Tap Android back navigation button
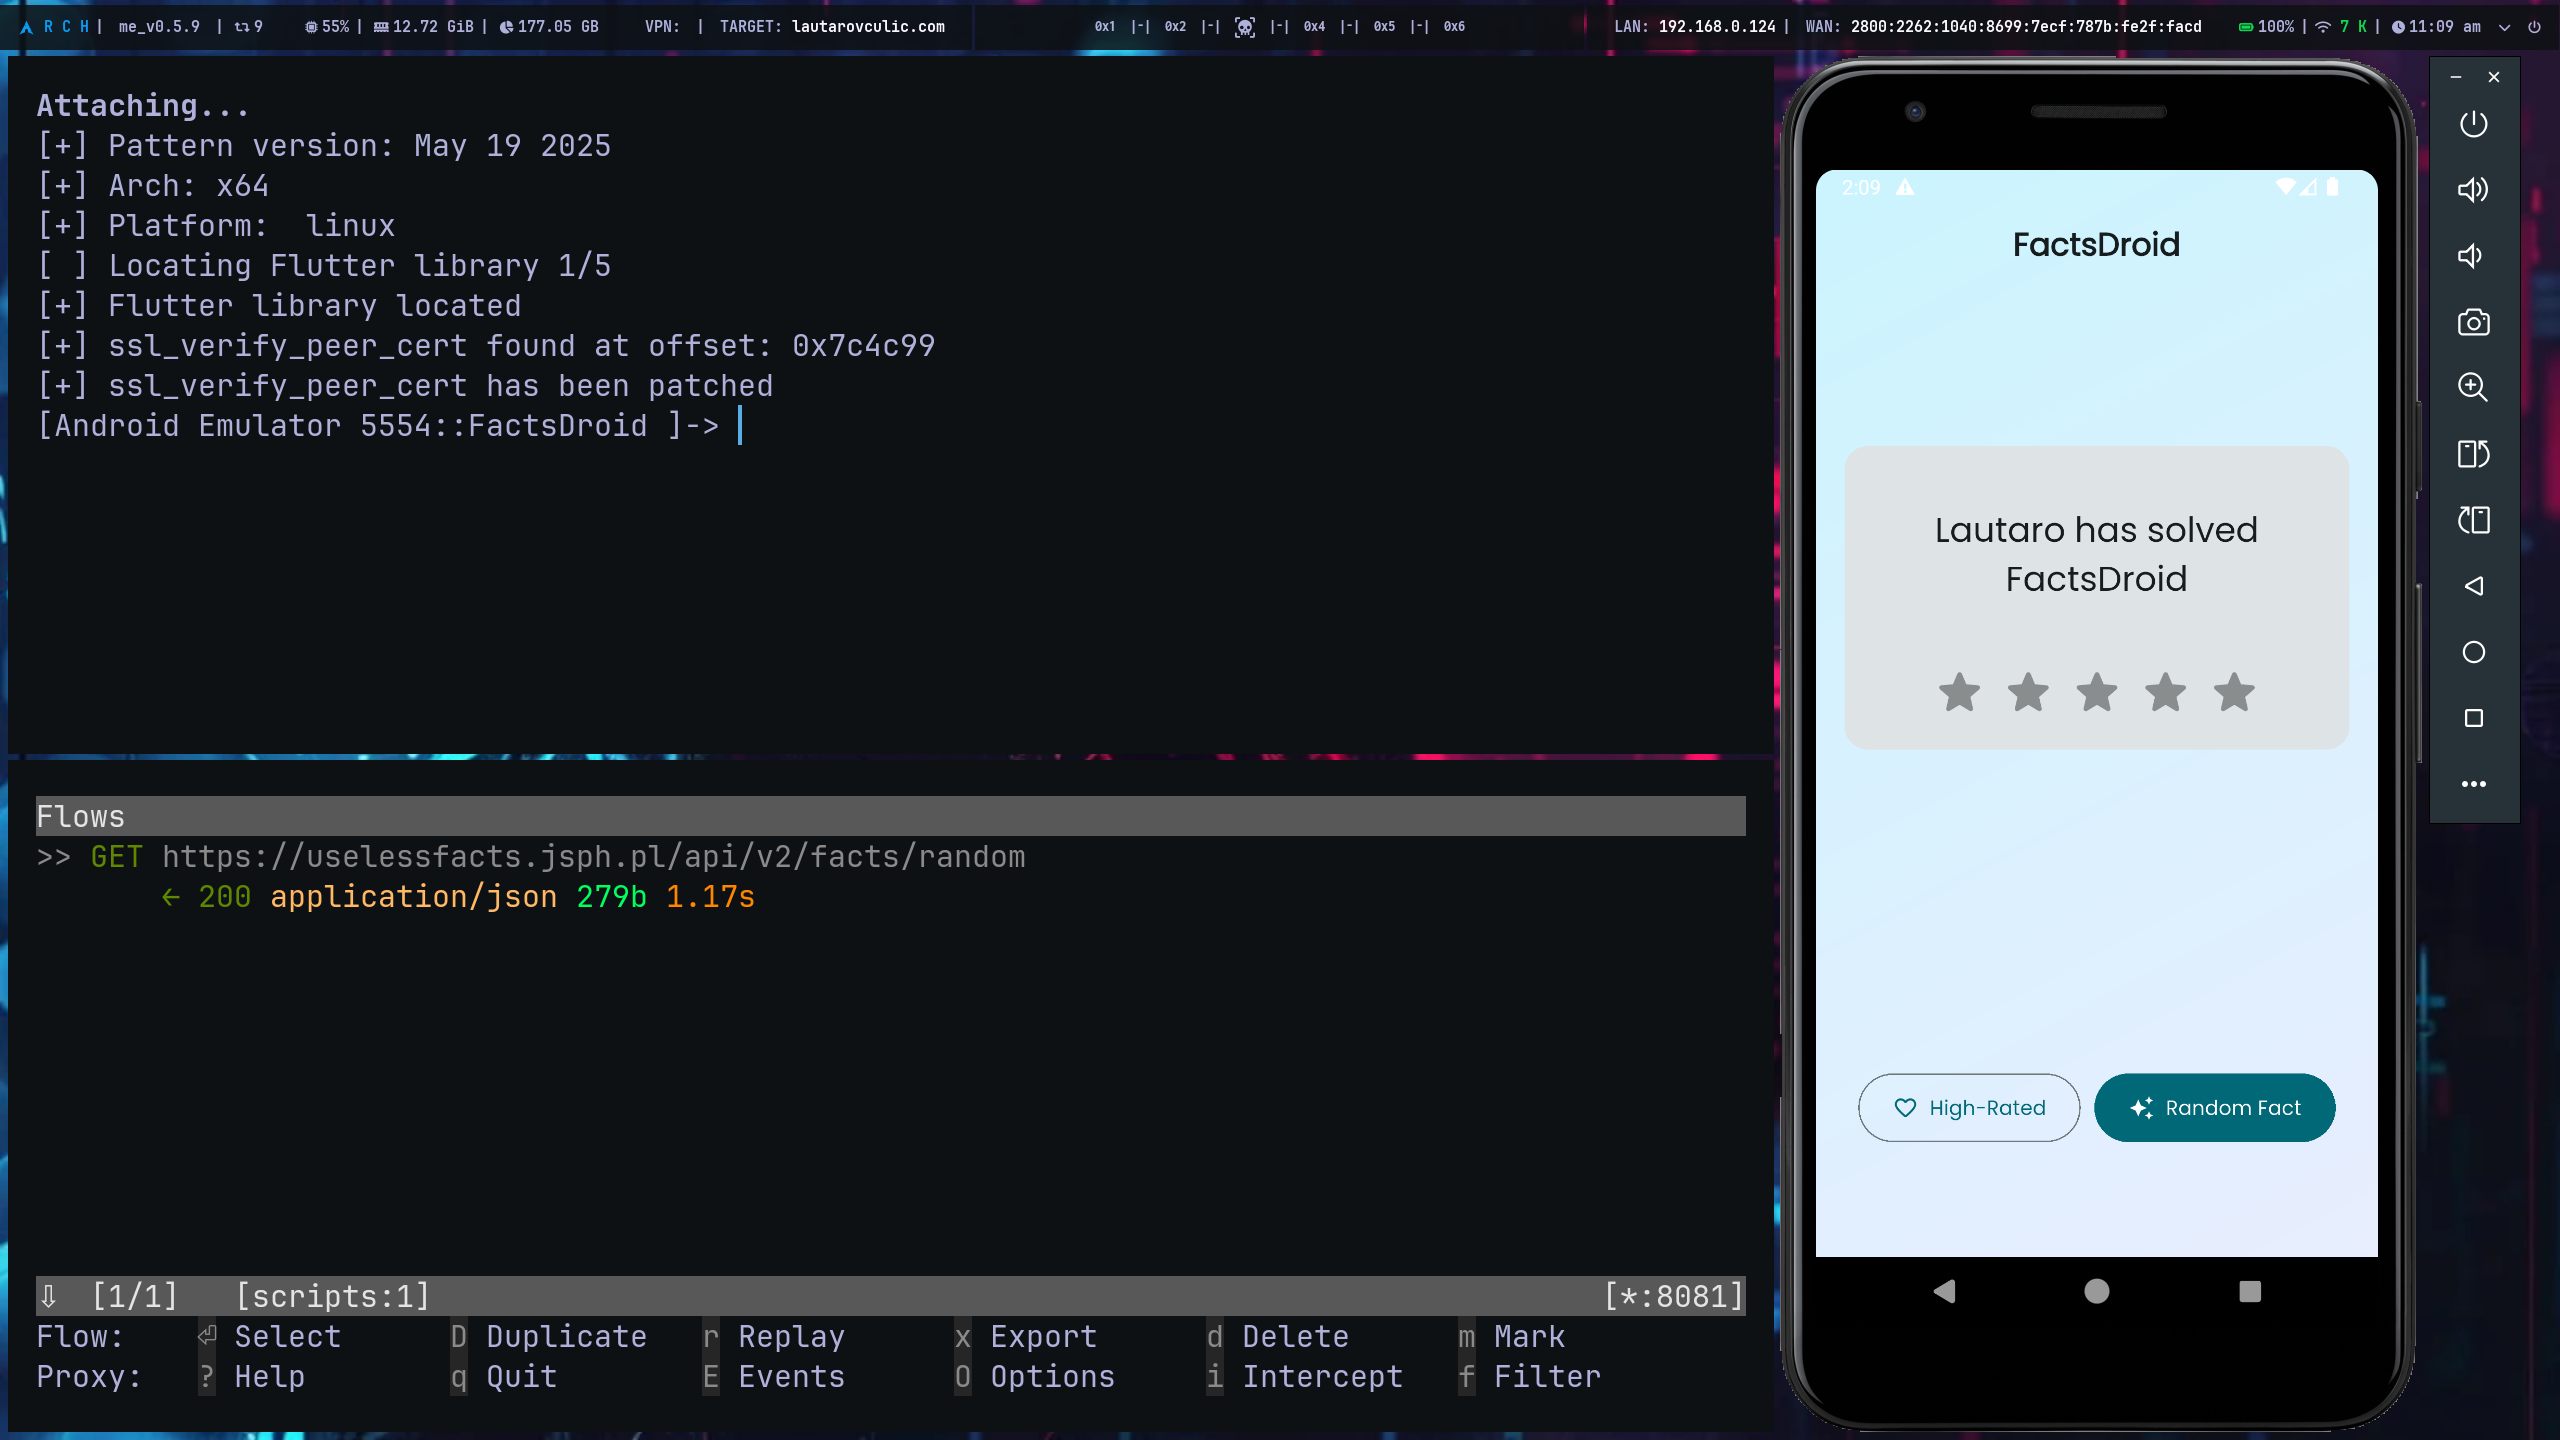This screenshot has height=1440, width=2560. point(1944,1292)
